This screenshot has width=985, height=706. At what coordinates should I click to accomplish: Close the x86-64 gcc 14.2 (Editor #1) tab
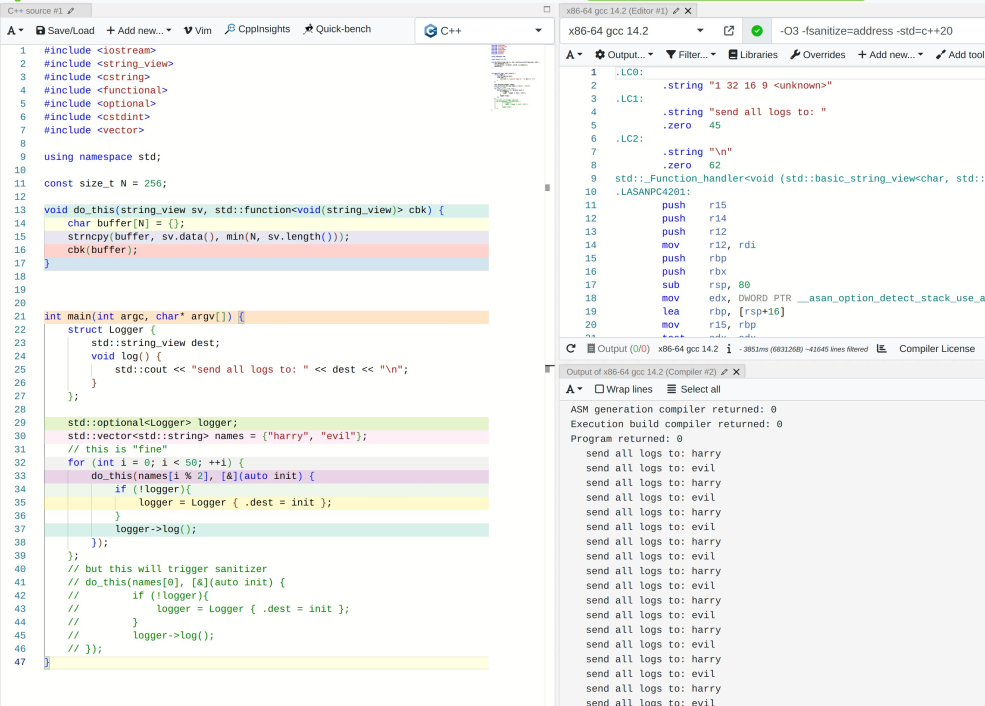(688, 11)
